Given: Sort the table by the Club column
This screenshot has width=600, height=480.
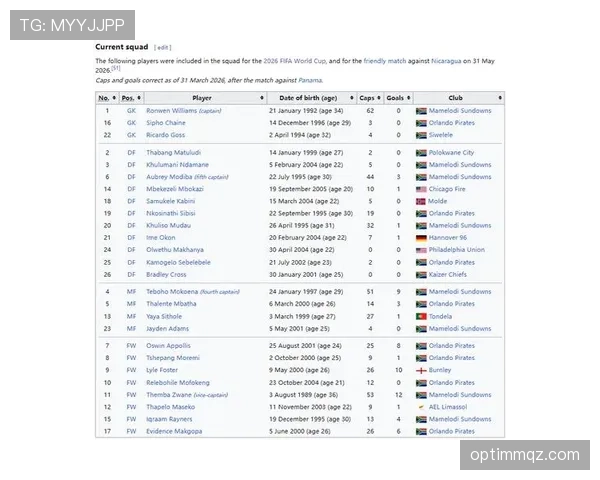Looking at the screenshot, I should (500, 98).
